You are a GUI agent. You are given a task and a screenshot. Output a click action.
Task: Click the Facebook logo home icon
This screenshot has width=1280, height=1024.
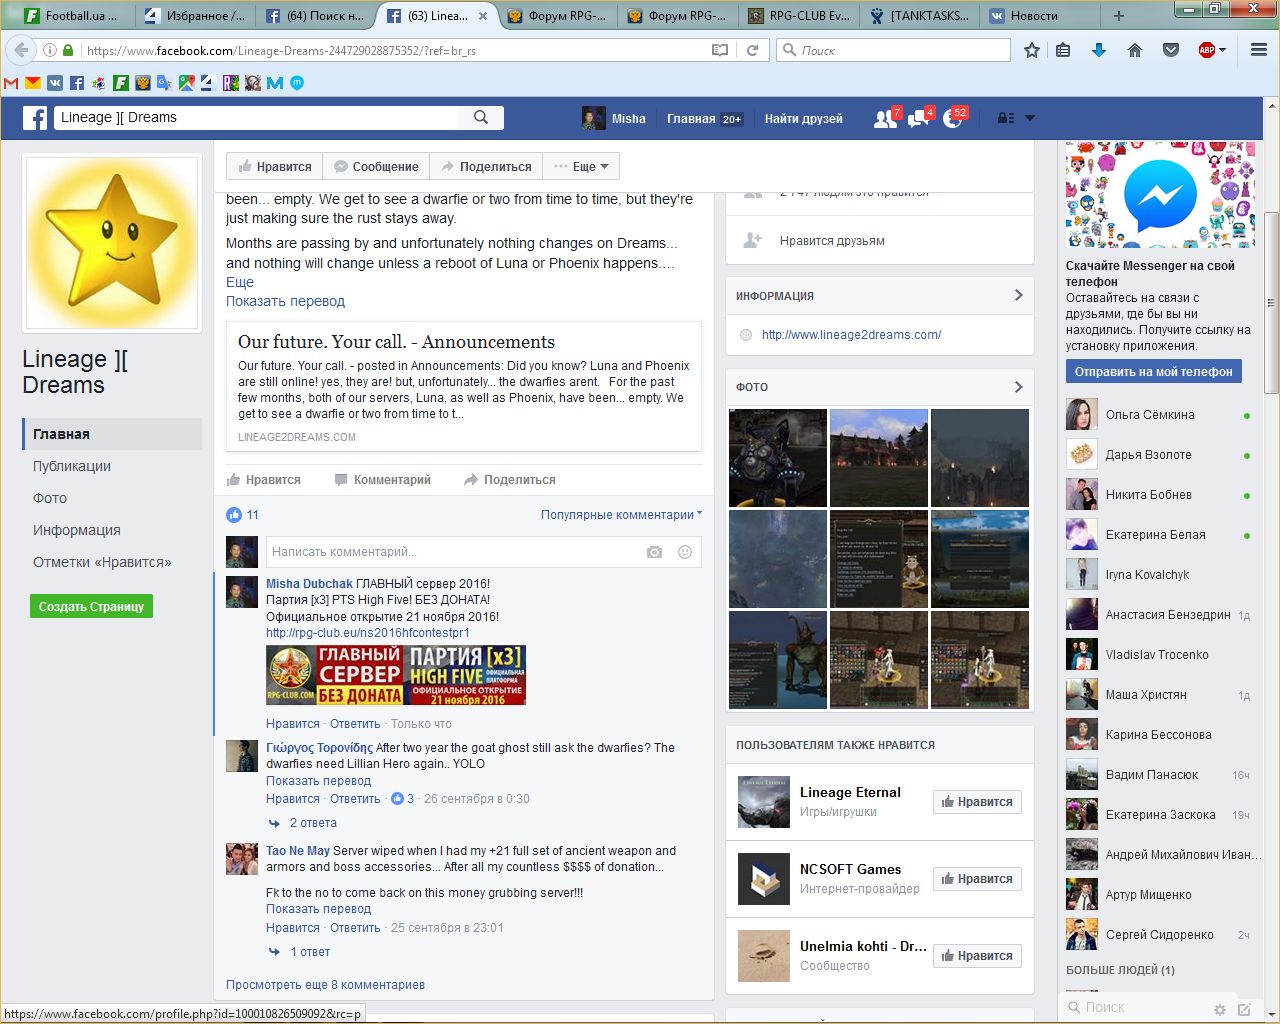click(x=35, y=118)
